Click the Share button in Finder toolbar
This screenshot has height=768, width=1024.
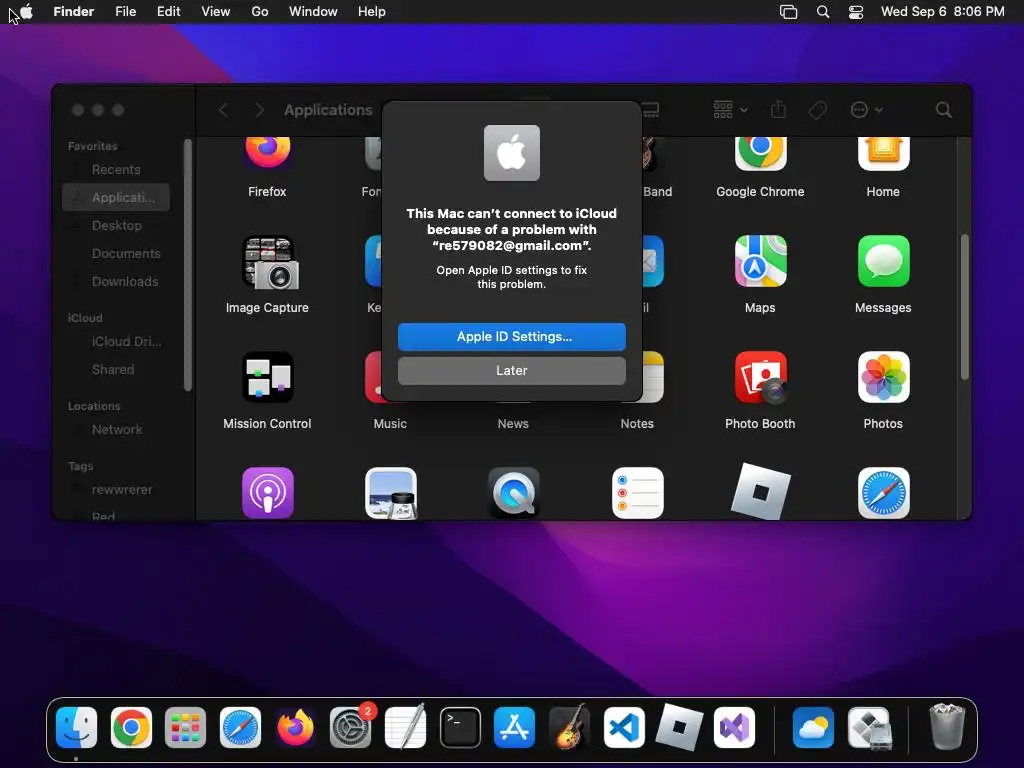pyautogui.click(x=778, y=109)
